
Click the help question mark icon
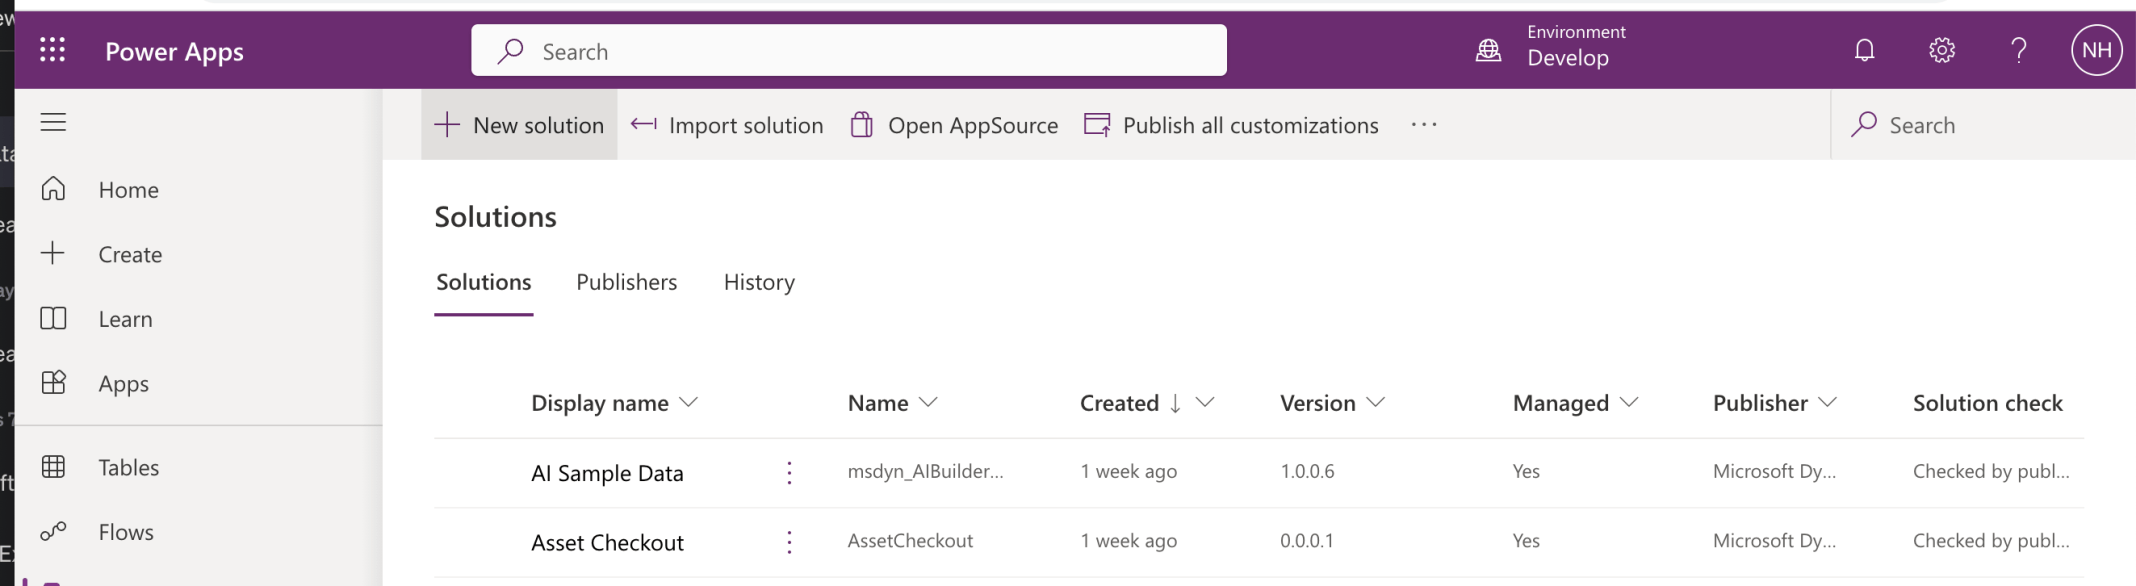tap(2018, 50)
